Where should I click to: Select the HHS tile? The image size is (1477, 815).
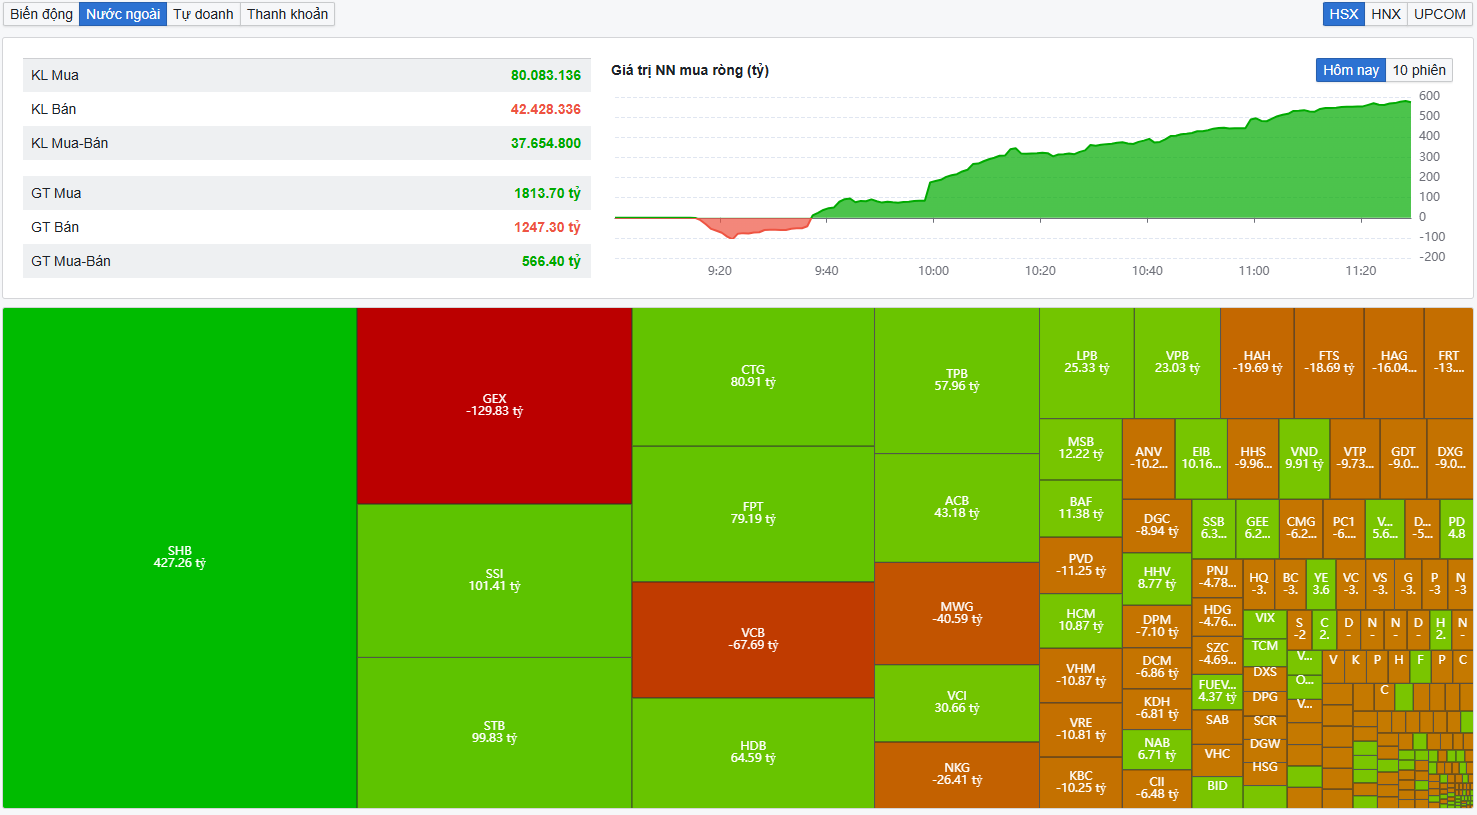tap(1253, 459)
